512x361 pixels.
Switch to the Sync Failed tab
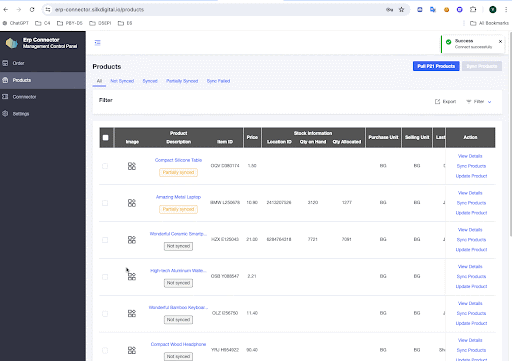(x=218, y=81)
